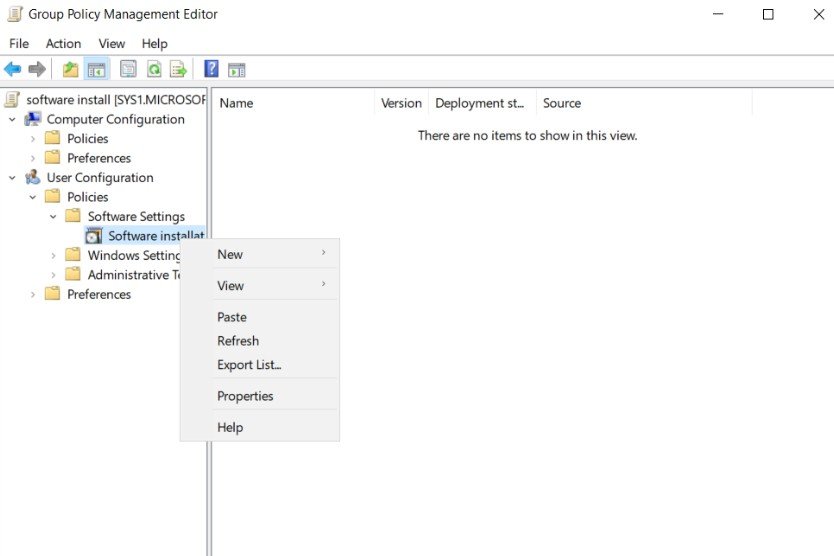The width and height of the screenshot is (834, 556).
Task: Collapse the Software Settings node
Action: pyautogui.click(x=53, y=217)
